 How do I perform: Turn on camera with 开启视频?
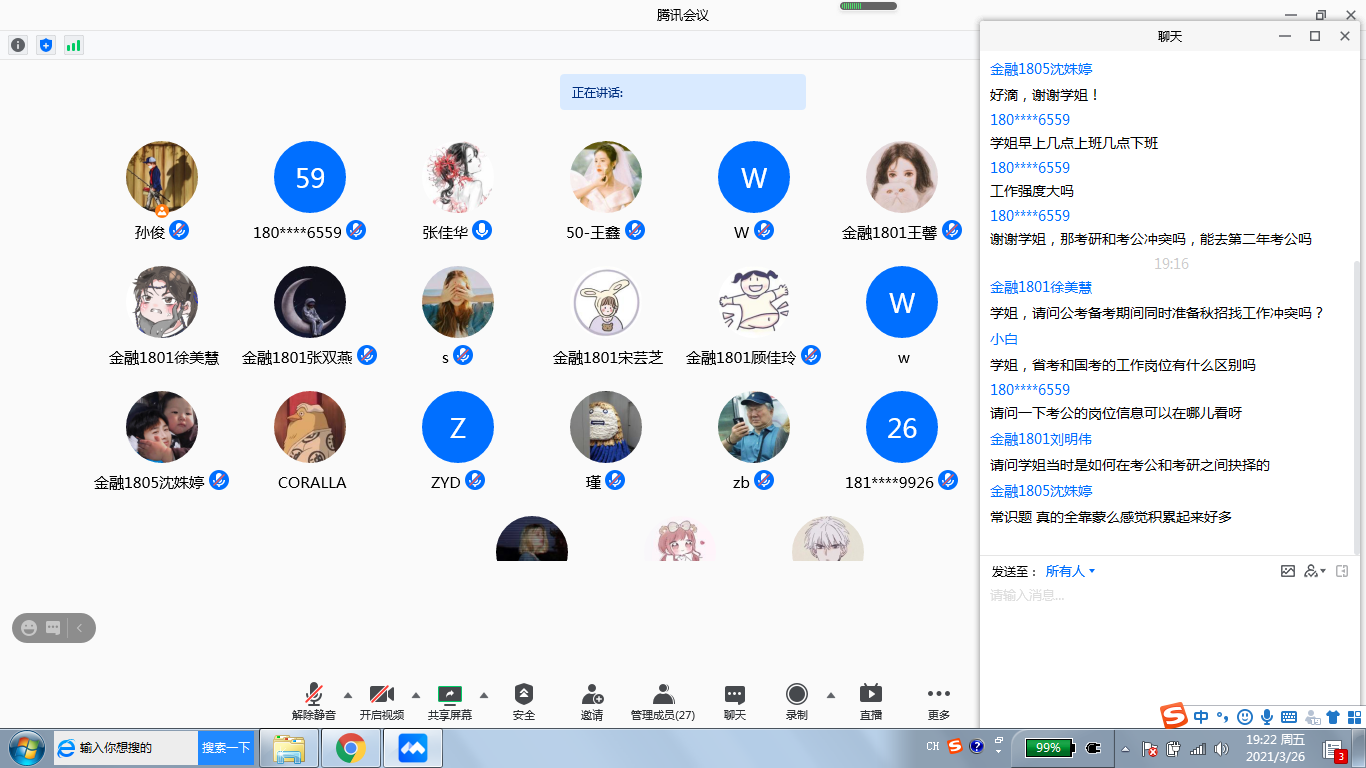382,702
